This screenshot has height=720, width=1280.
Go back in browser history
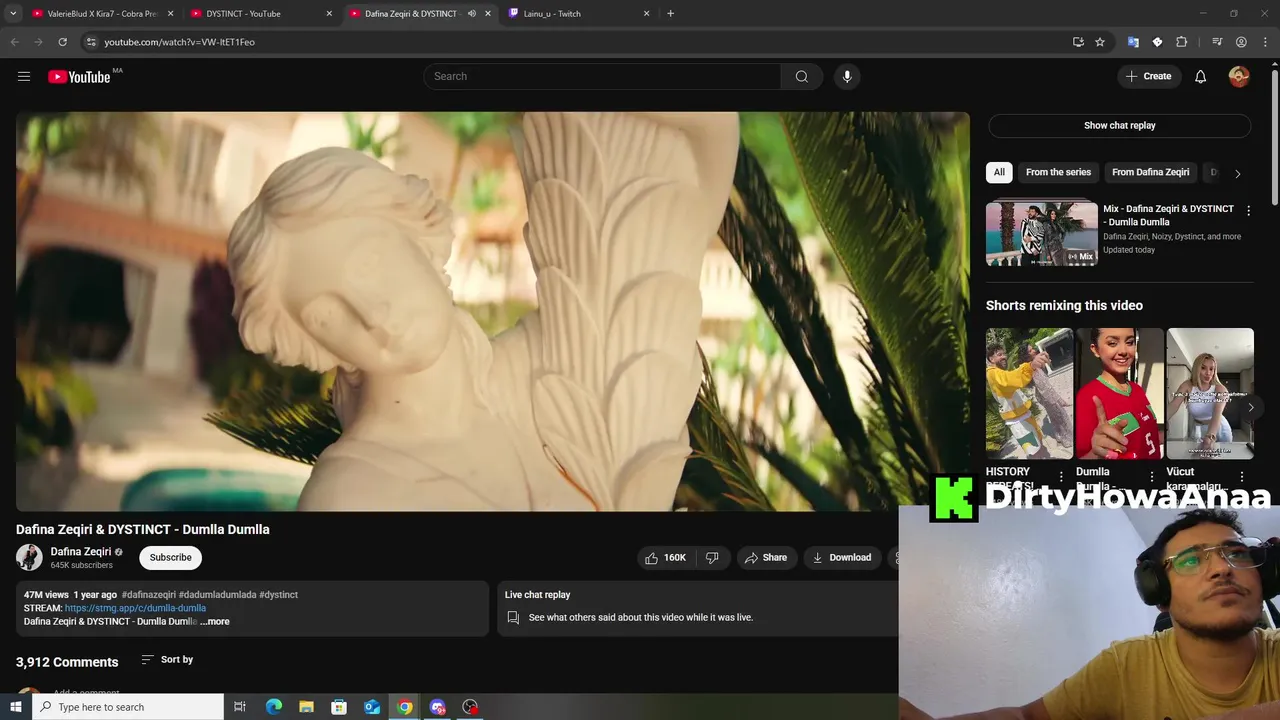pos(14,42)
